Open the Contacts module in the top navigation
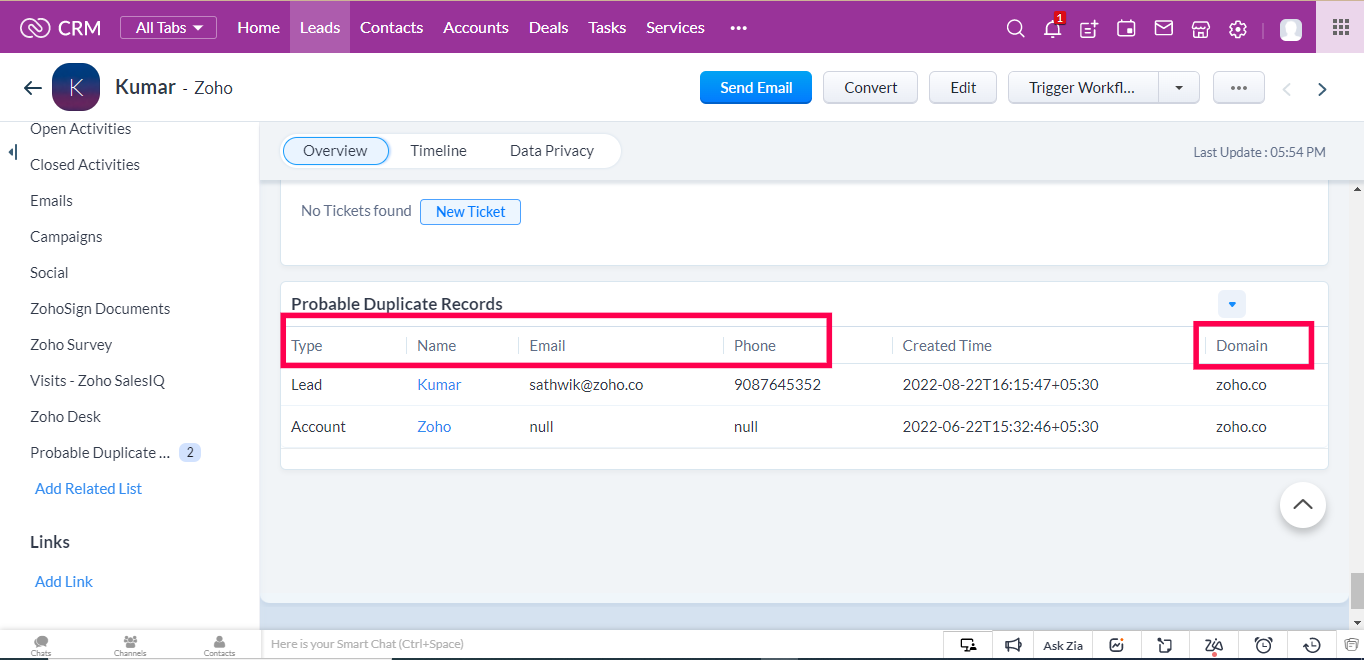Screen dimensions: 1364x660 tap(391, 28)
